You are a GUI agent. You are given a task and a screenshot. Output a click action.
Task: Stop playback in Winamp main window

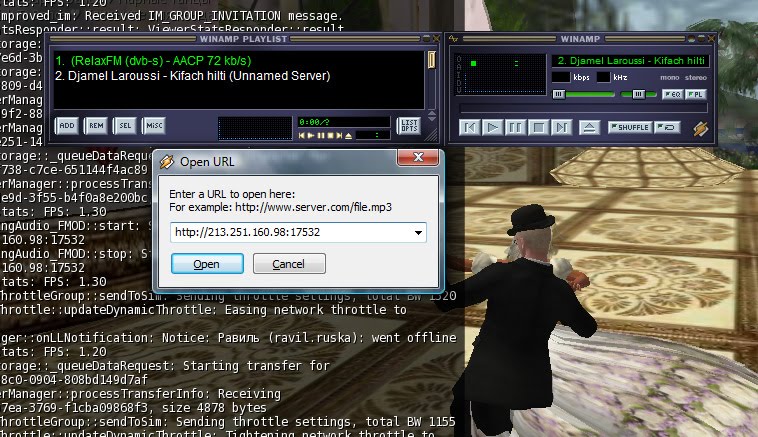[538, 128]
